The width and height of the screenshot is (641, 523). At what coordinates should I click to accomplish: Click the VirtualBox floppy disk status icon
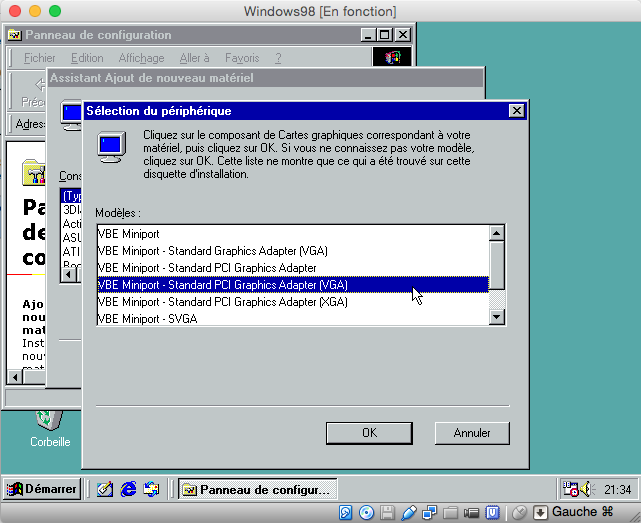(387, 512)
